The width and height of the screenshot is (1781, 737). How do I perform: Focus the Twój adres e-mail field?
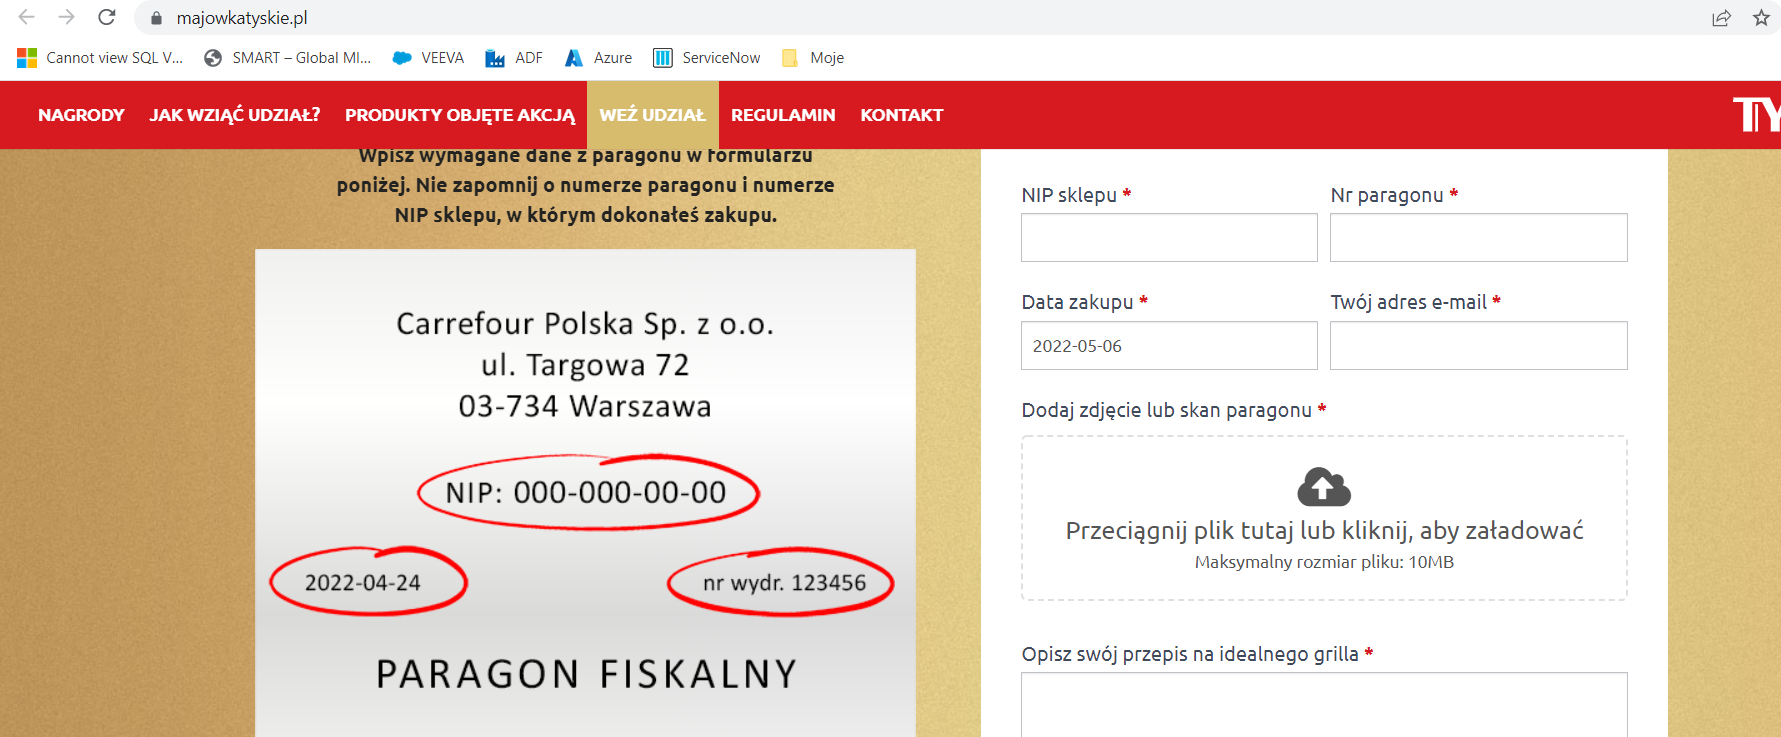[1478, 346]
